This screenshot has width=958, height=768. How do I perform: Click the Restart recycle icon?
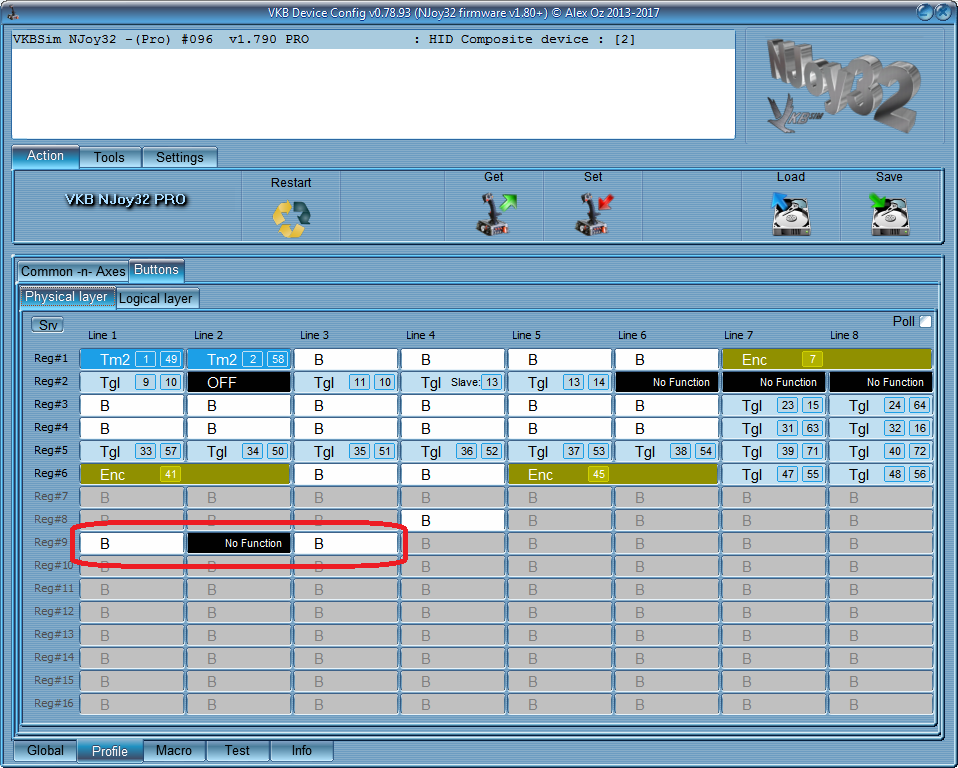[291, 218]
